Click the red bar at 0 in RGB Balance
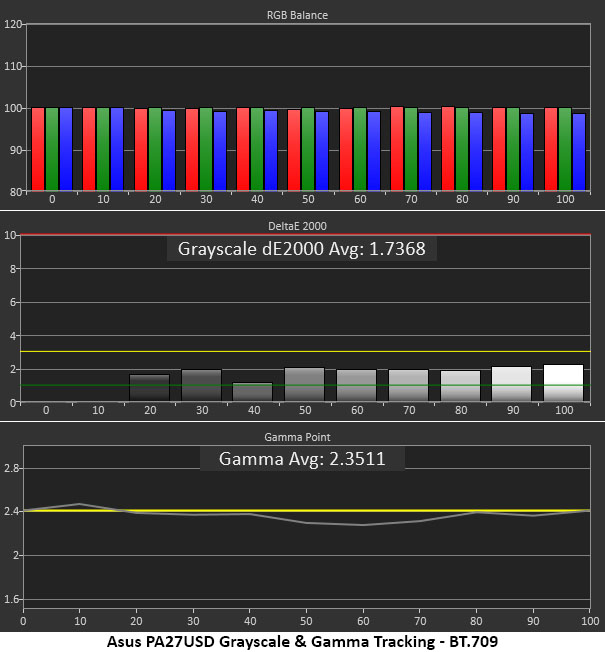 tap(38, 149)
